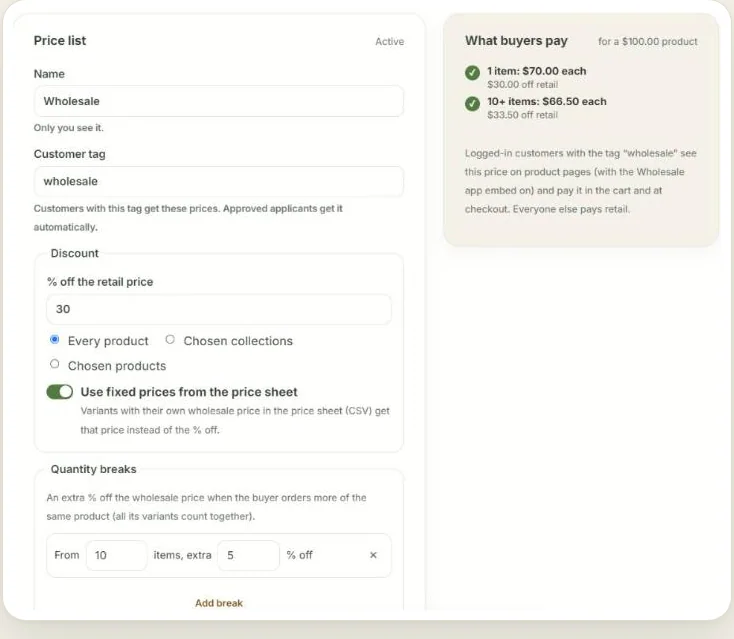
Task: Select the Chosen collections radio option
Action: pos(170,339)
